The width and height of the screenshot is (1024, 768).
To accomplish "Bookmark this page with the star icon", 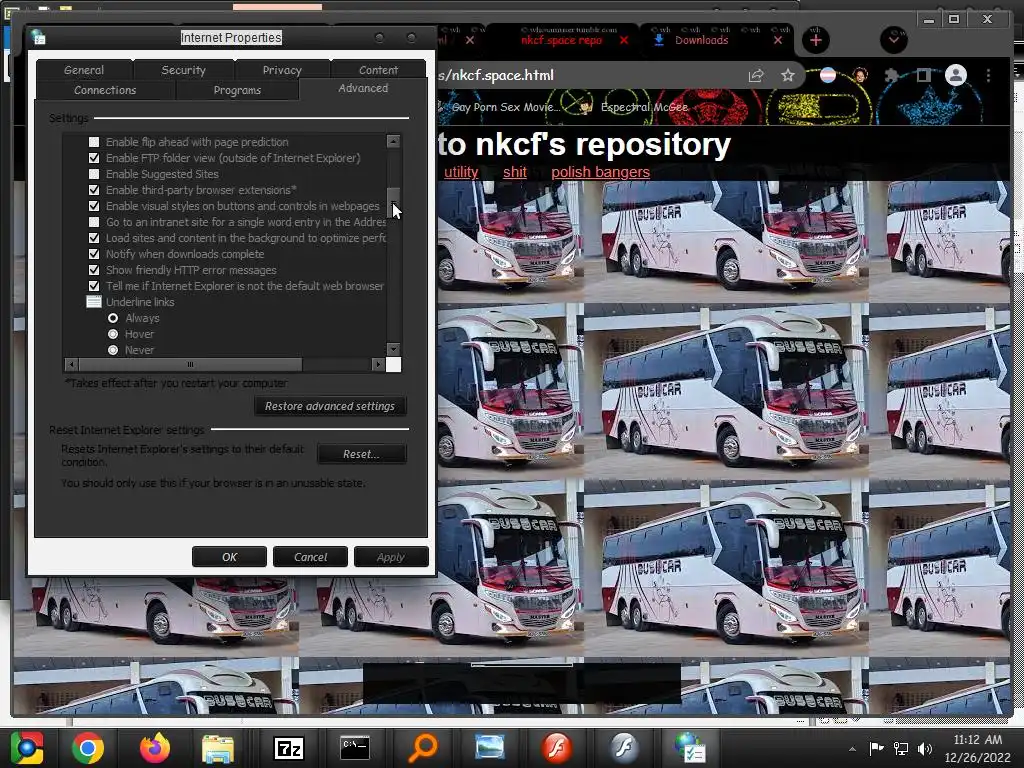I will 788,76.
